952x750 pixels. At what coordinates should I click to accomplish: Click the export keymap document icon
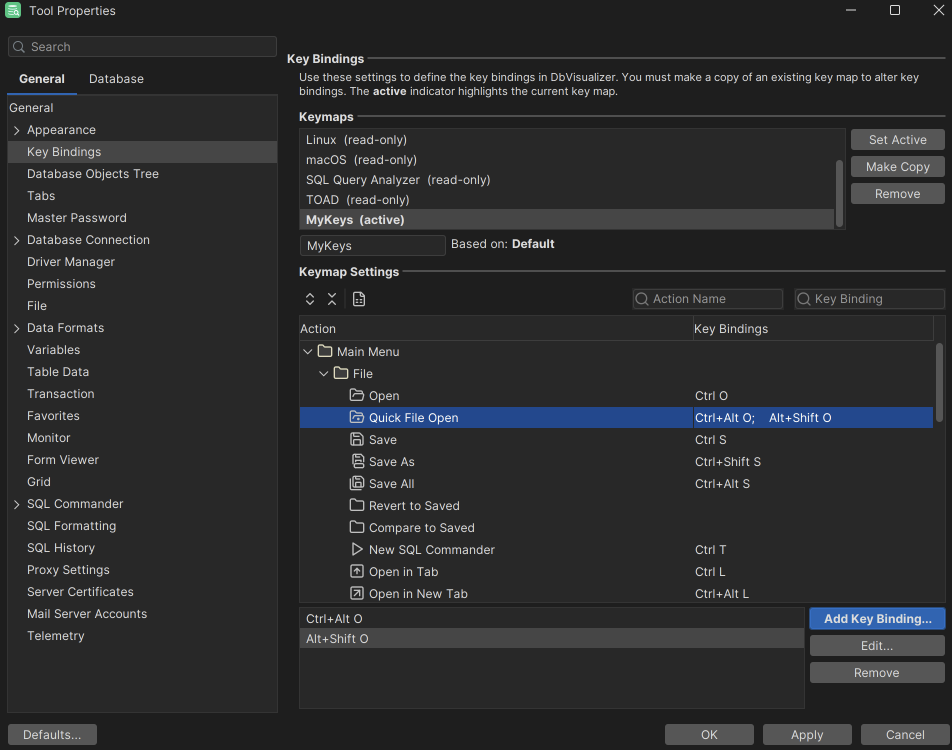tap(359, 298)
